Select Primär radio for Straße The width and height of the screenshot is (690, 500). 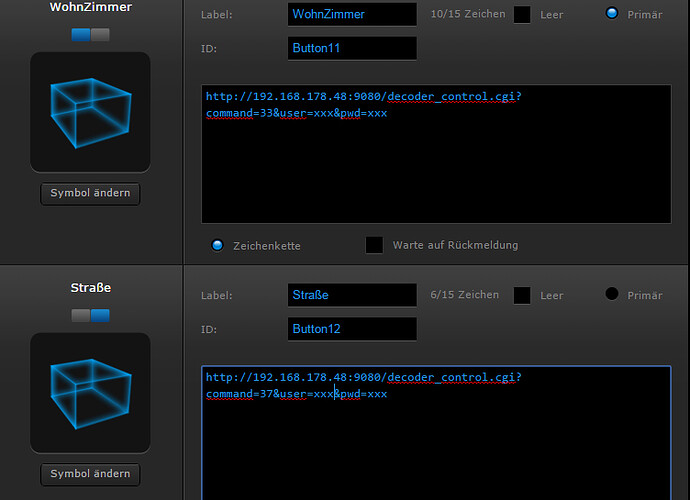[612, 294]
